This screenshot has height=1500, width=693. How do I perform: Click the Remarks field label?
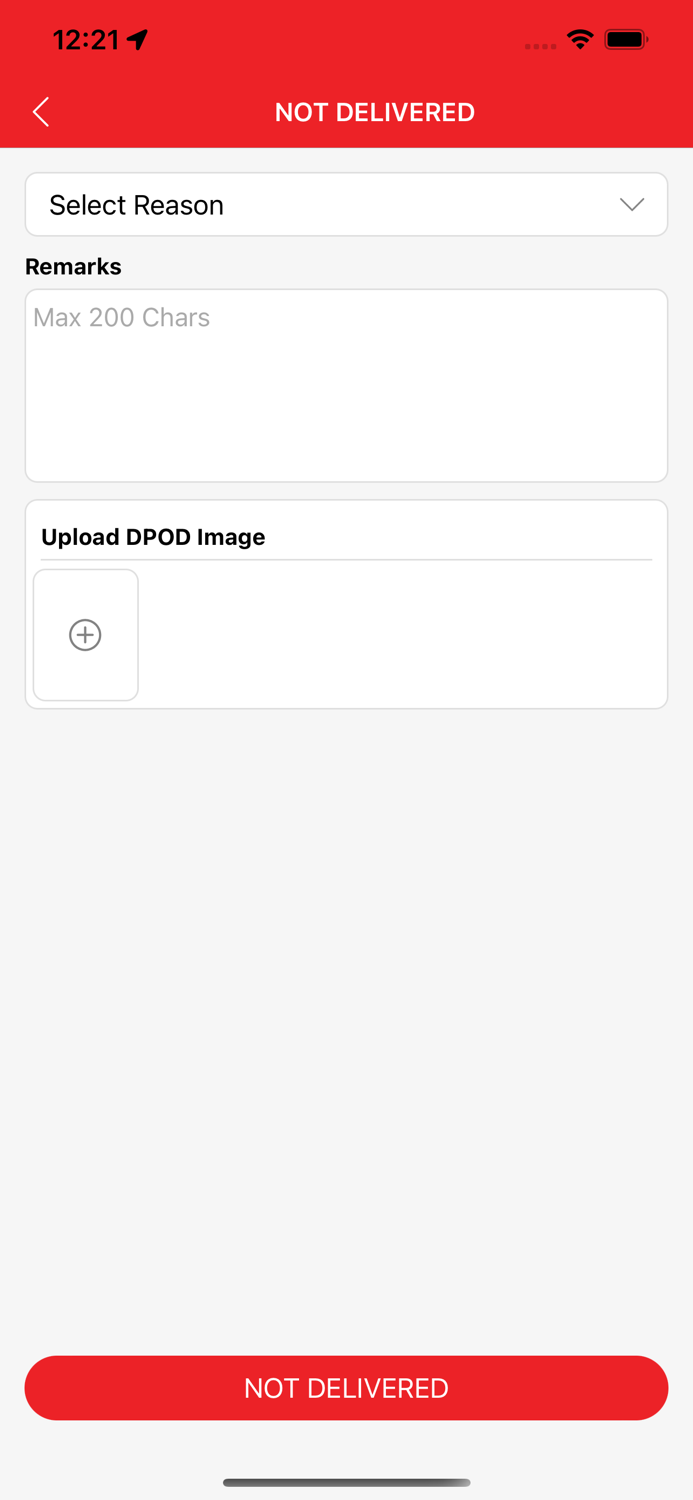(73, 267)
